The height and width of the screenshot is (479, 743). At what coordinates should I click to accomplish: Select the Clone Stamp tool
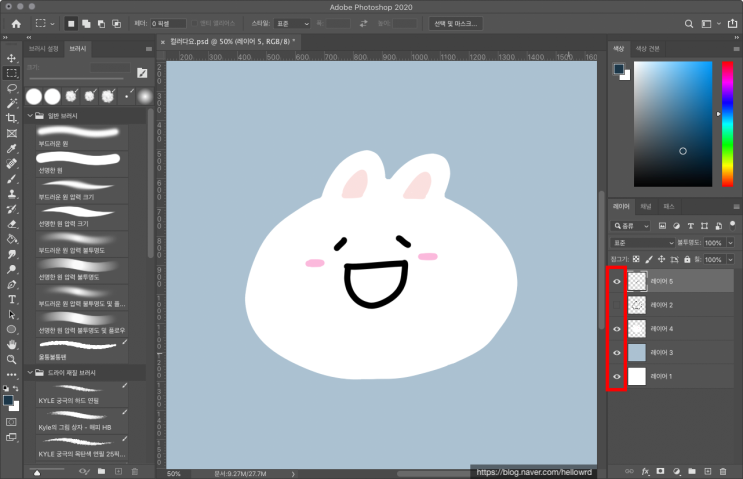pos(11,194)
